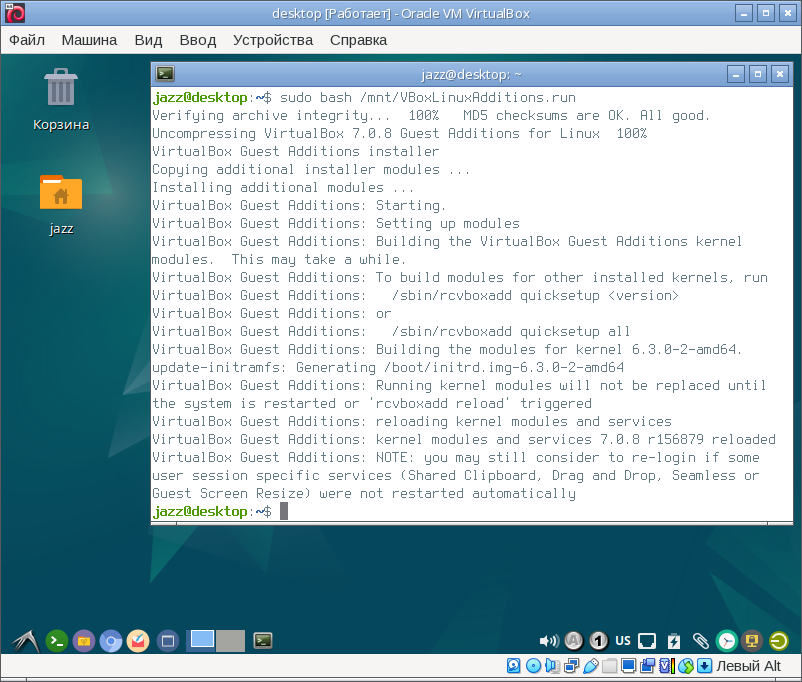Click VirtualBox recording indicator
The image size is (802, 682).
click(x=648, y=666)
